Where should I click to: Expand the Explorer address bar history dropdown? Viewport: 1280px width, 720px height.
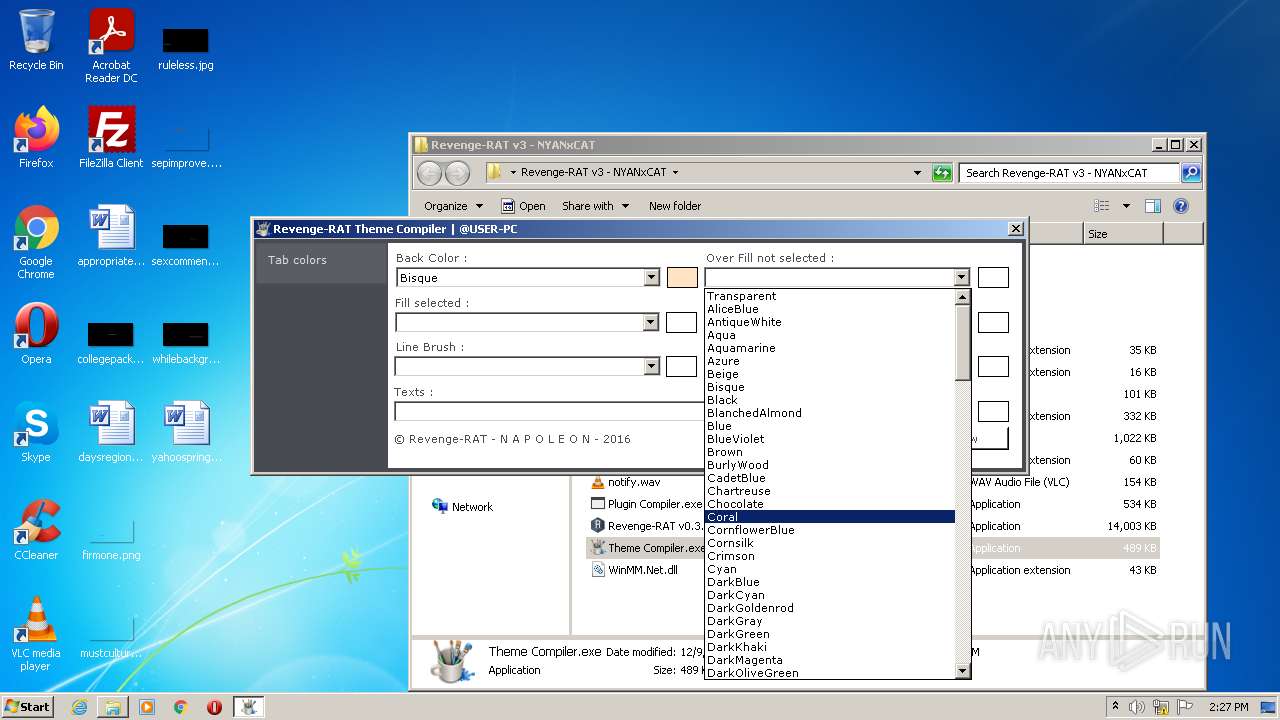pos(917,173)
